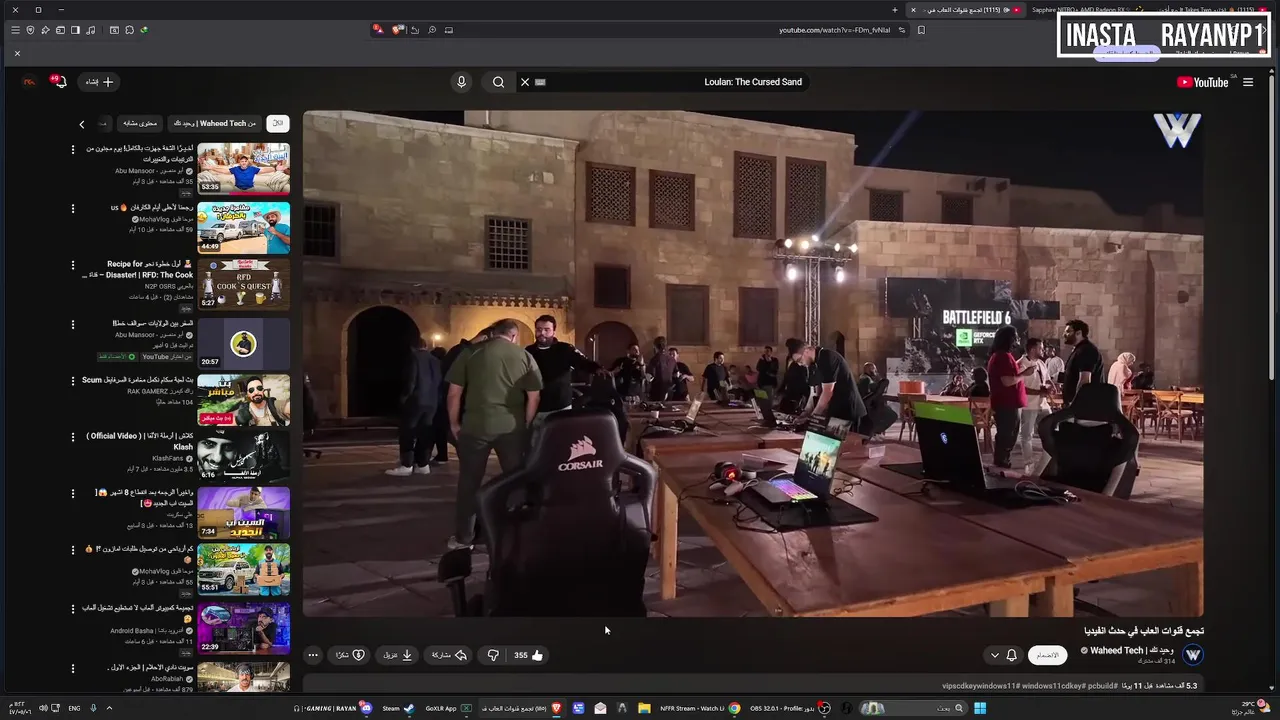This screenshot has height=720, width=1280.
Task: Like the video with thumbs up 355
Action: [x=529, y=655]
